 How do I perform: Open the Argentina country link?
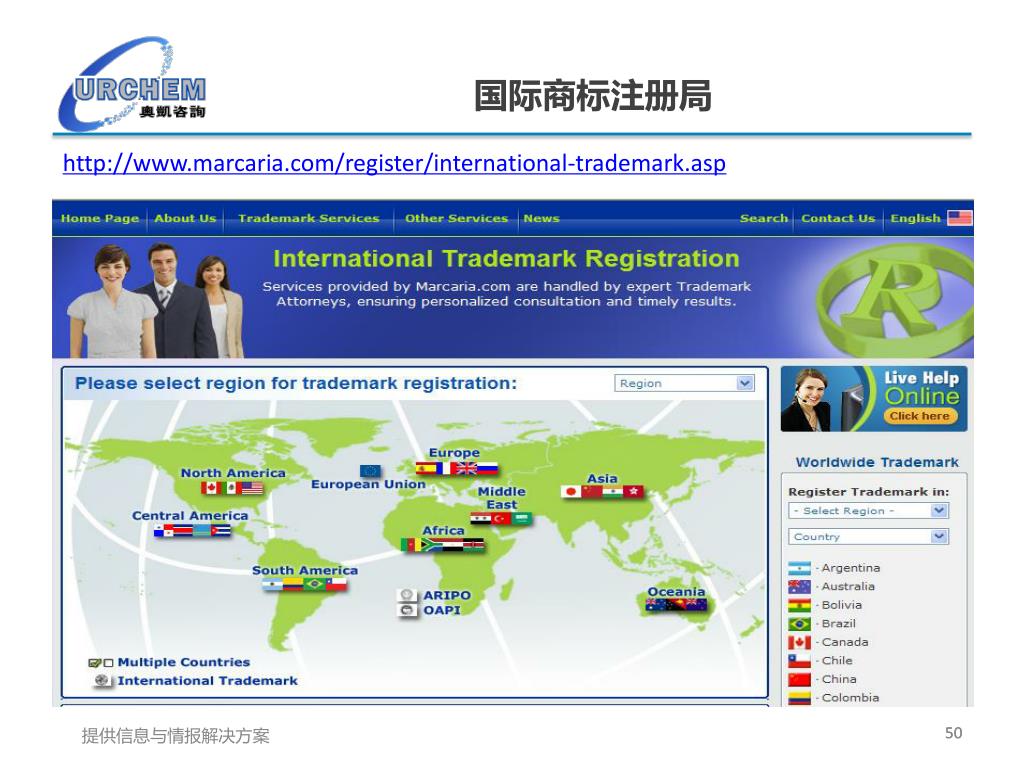851,568
